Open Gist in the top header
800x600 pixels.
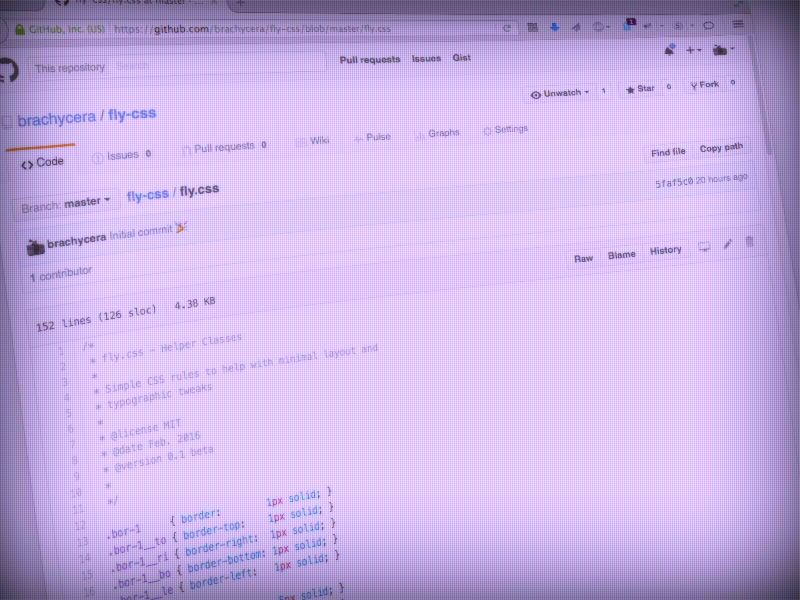462,58
